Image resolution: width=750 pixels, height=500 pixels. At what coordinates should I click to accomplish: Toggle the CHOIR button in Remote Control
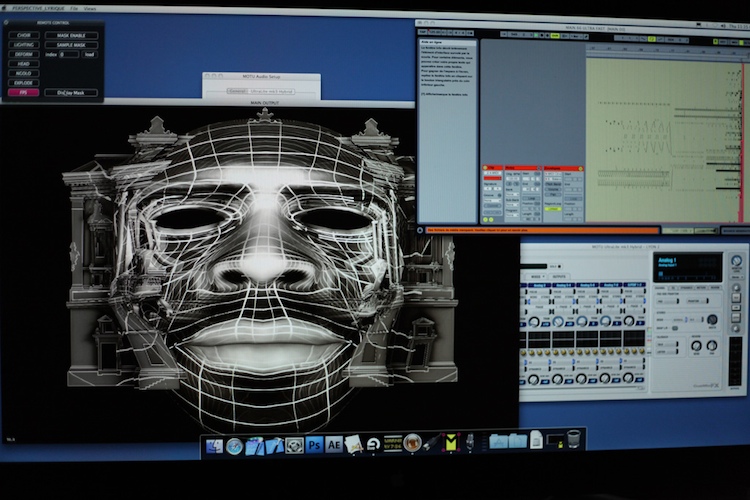coord(22,35)
